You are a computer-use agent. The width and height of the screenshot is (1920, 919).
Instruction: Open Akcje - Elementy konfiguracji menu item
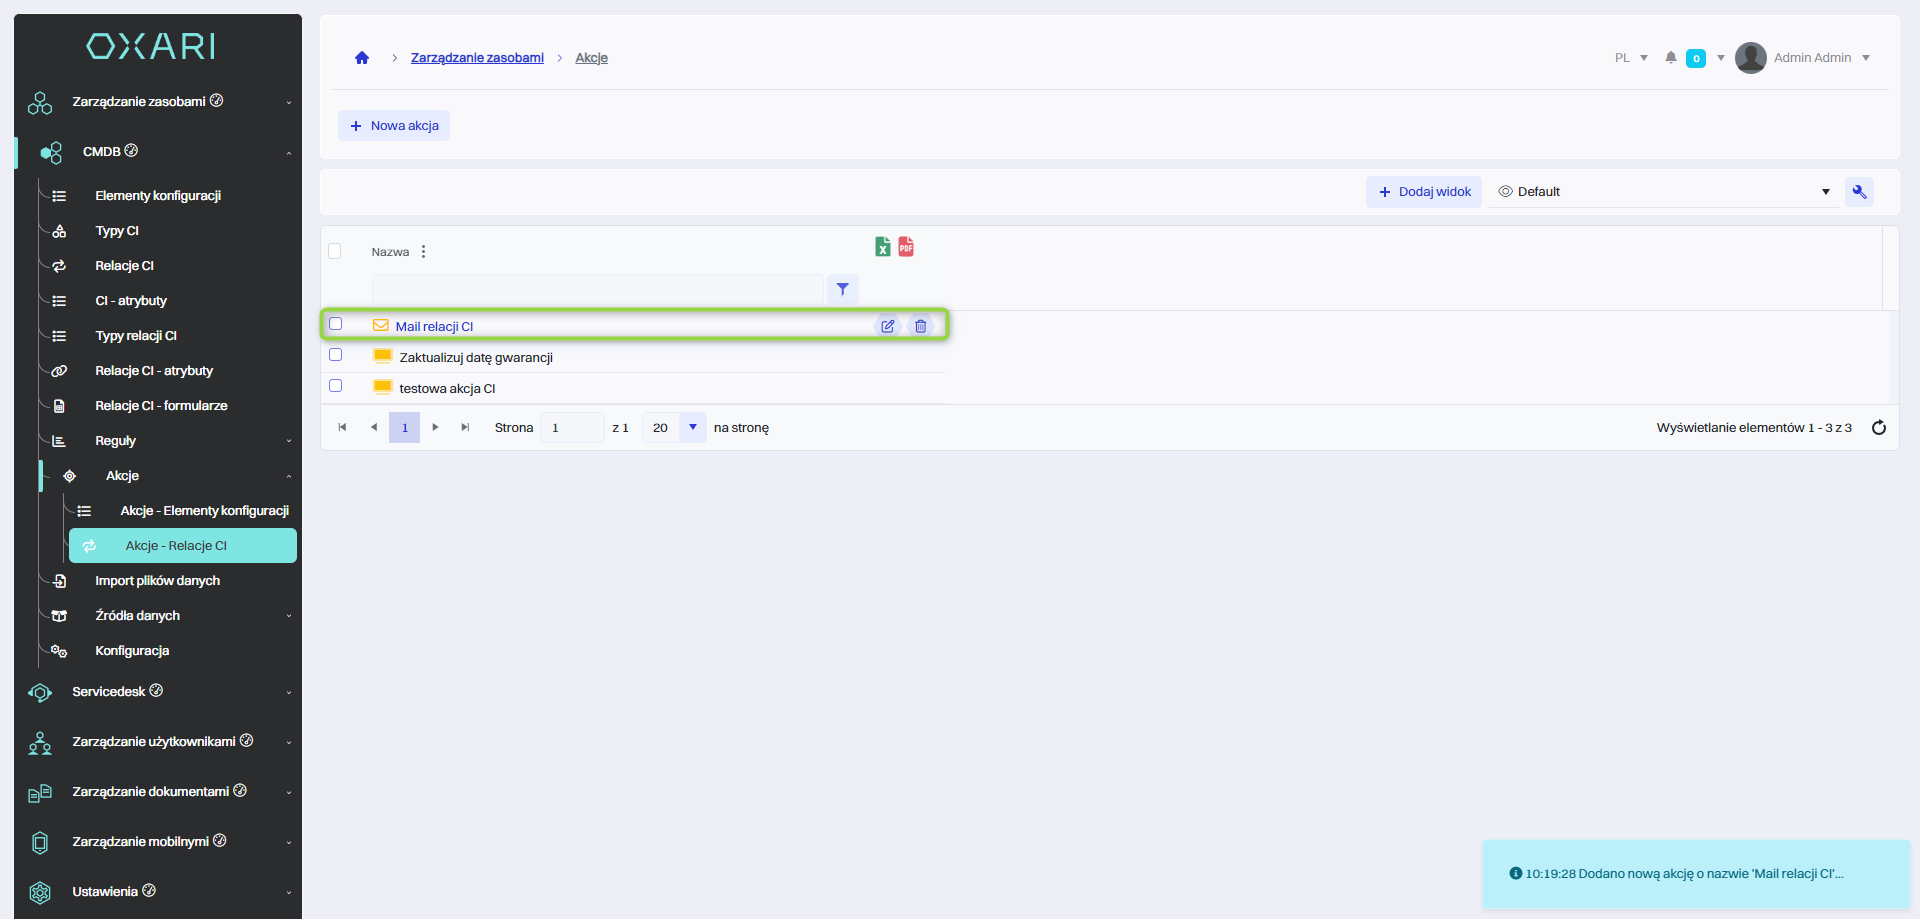[204, 511]
